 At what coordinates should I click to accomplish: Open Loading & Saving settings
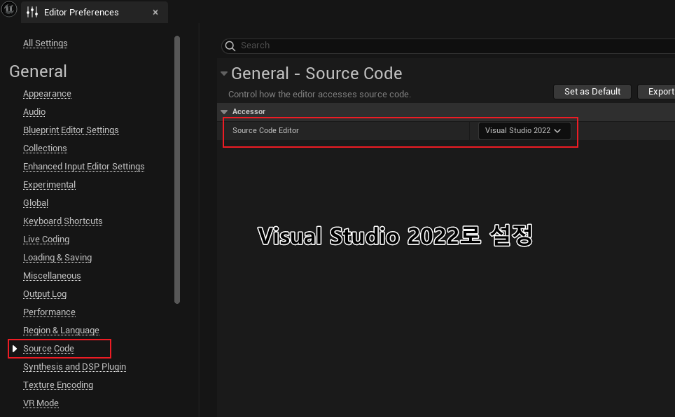[x=58, y=257]
